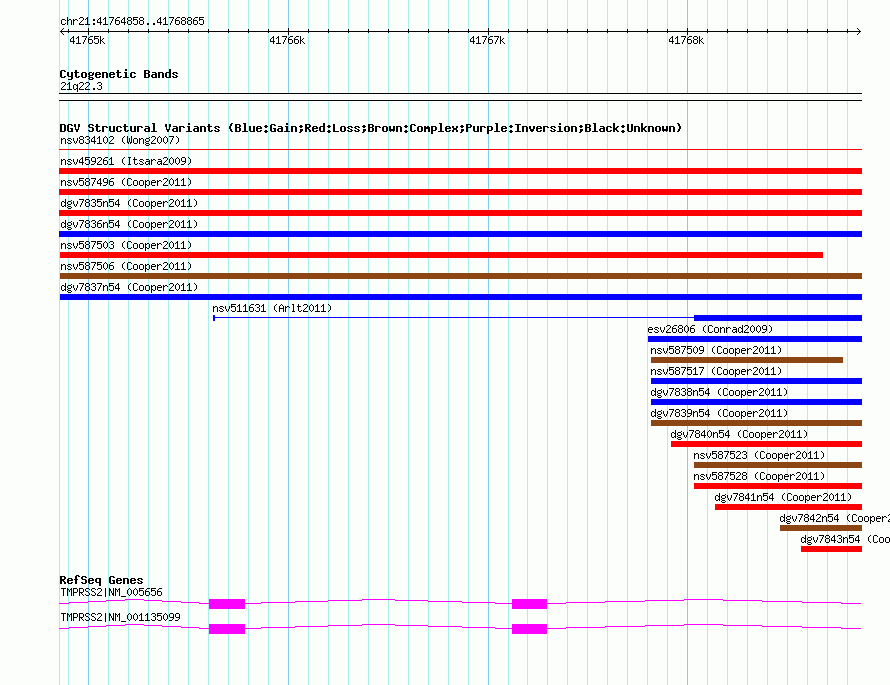Click first magenta exon of TMPRSS2|NM_001135099
Screen dimensions: 890x685
pyautogui.click(x=227, y=629)
